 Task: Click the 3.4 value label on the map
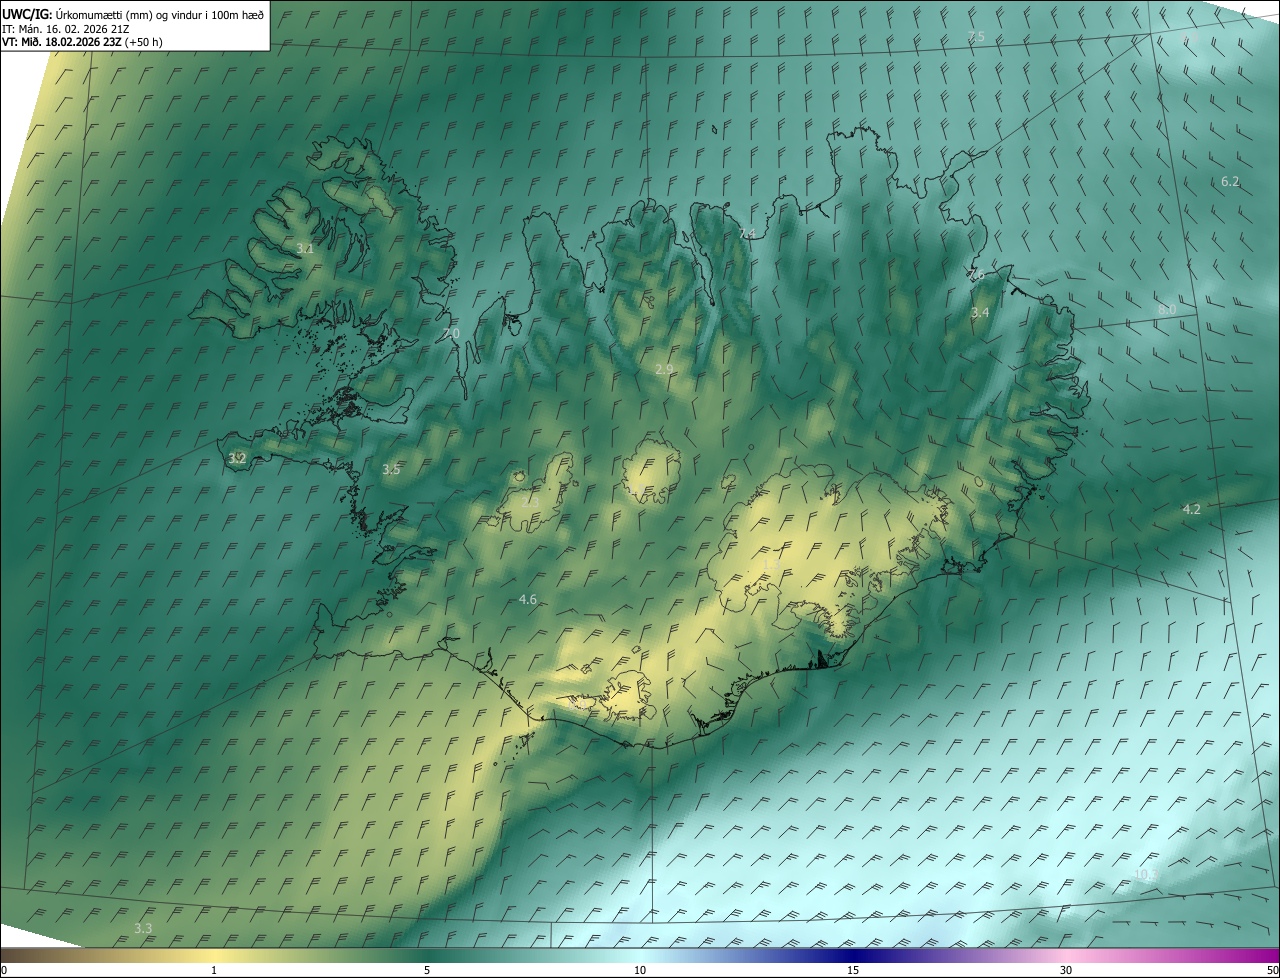pos(980,313)
